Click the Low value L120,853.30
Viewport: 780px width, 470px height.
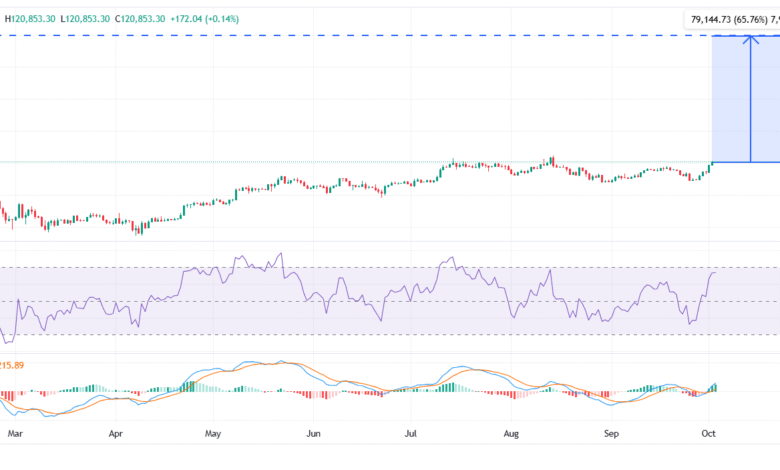coord(85,18)
